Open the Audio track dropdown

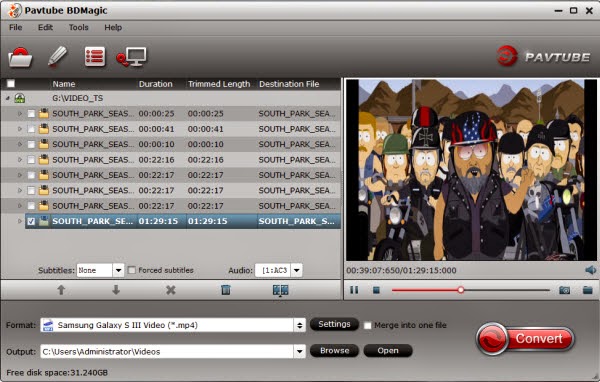point(297,270)
